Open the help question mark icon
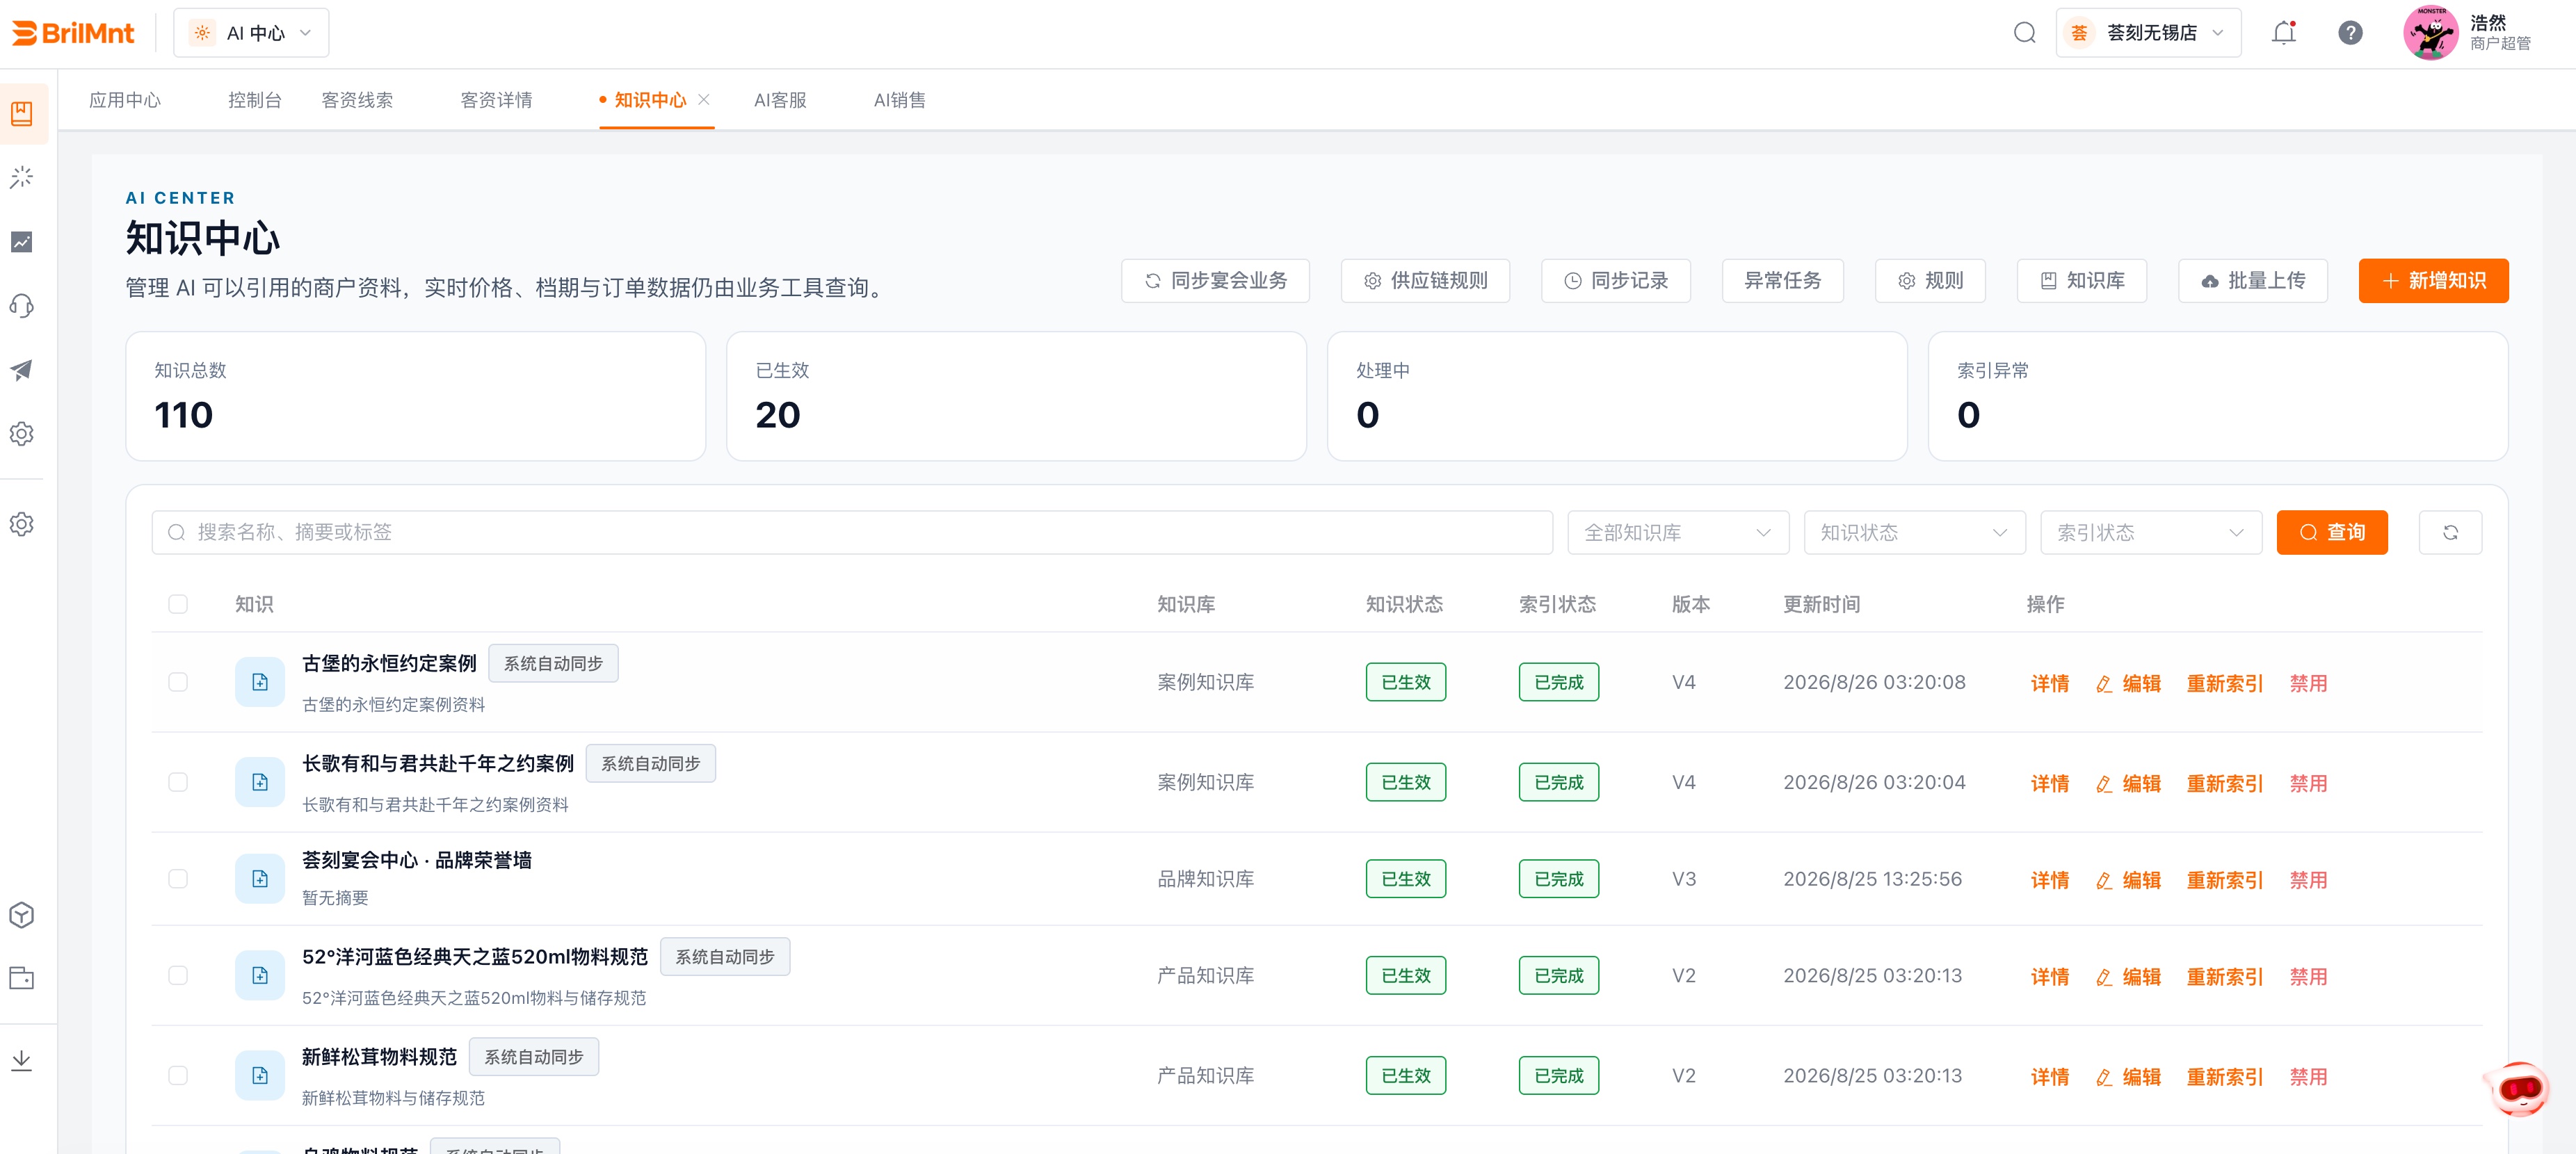The height and width of the screenshot is (1154, 2576). pyautogui.click(x=2350, y=33)
